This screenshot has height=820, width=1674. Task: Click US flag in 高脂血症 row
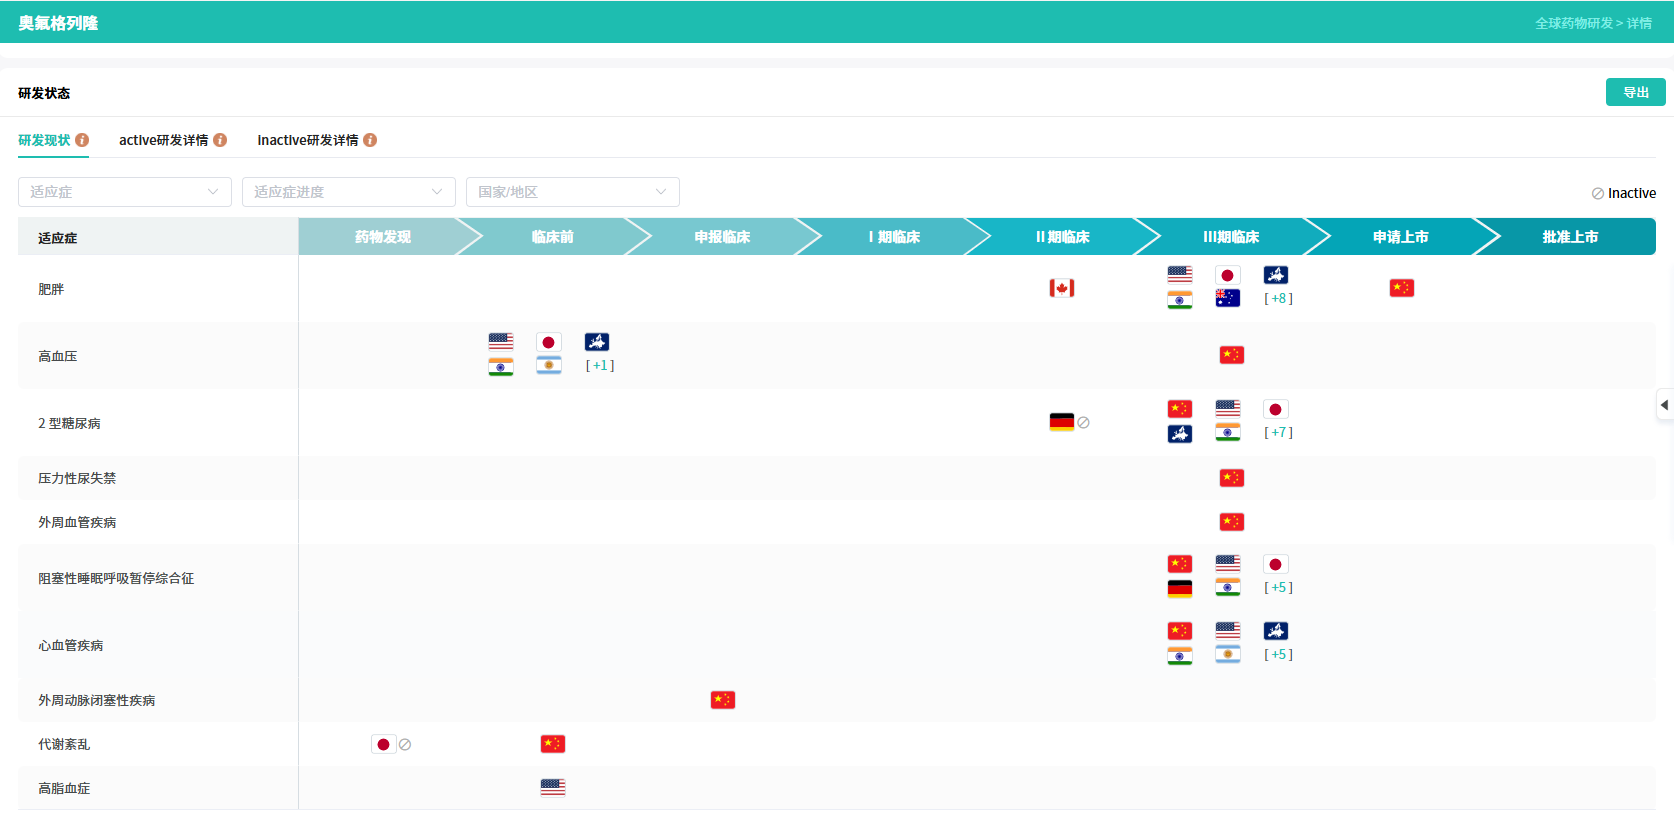[x=553, y=788]
